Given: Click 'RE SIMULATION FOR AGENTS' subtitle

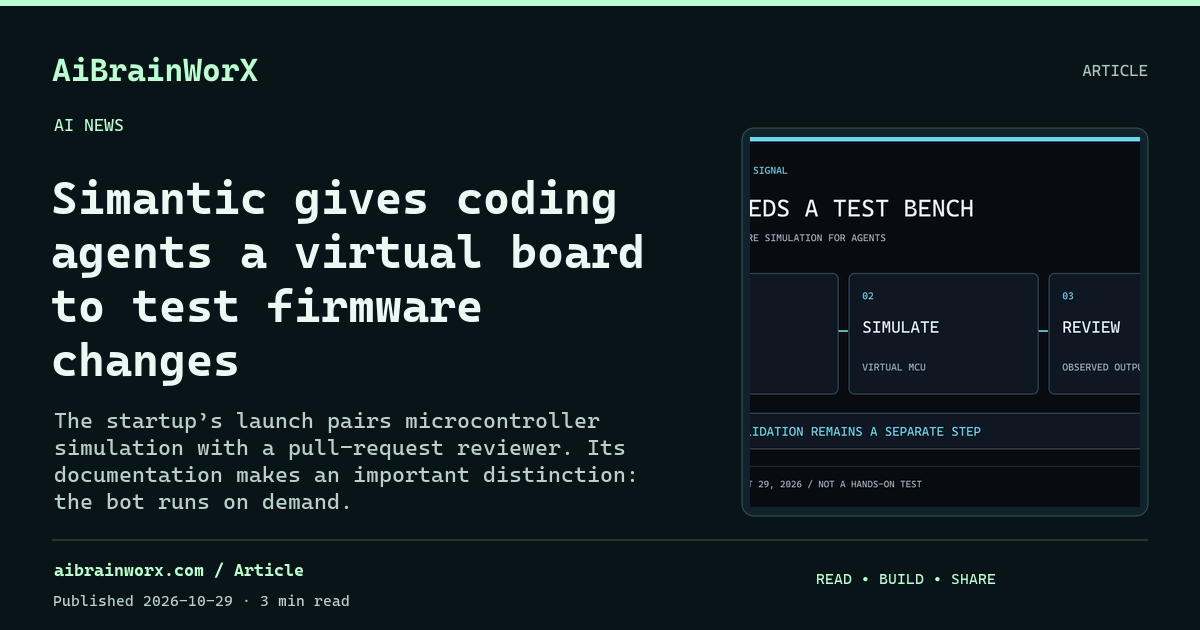Looking at the screenshot, I should (x=818, y=238).
